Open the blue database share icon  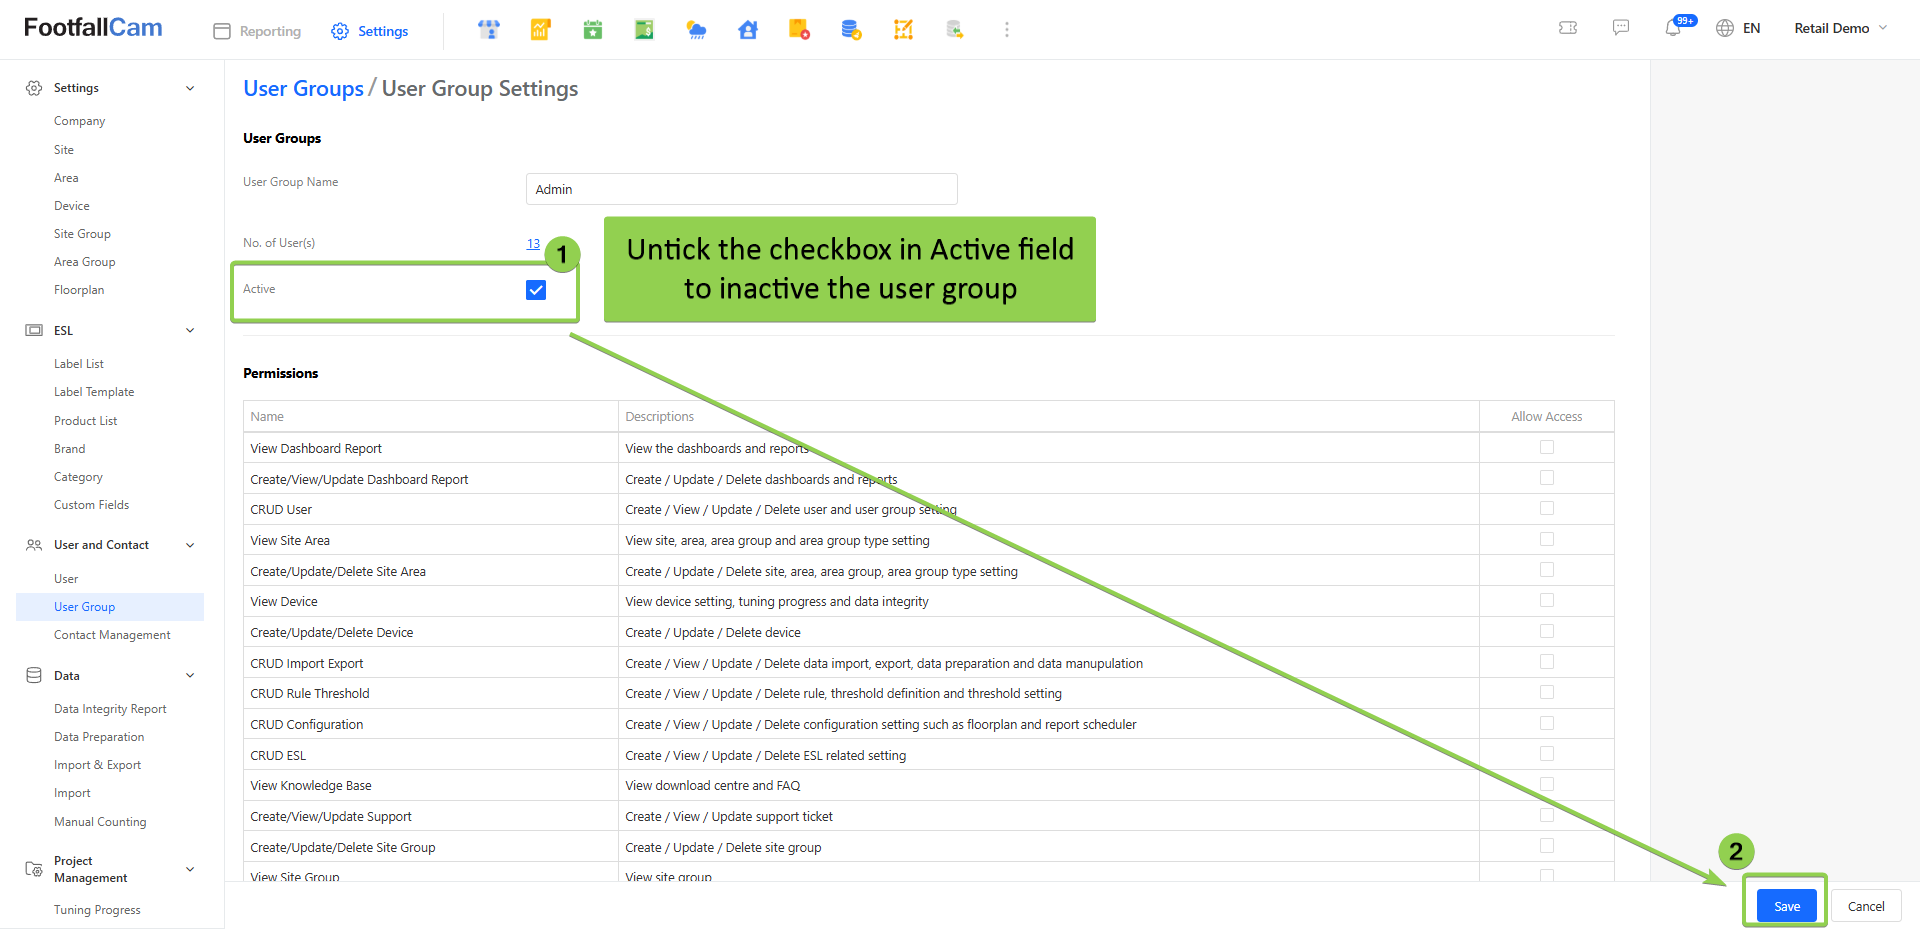851,30
